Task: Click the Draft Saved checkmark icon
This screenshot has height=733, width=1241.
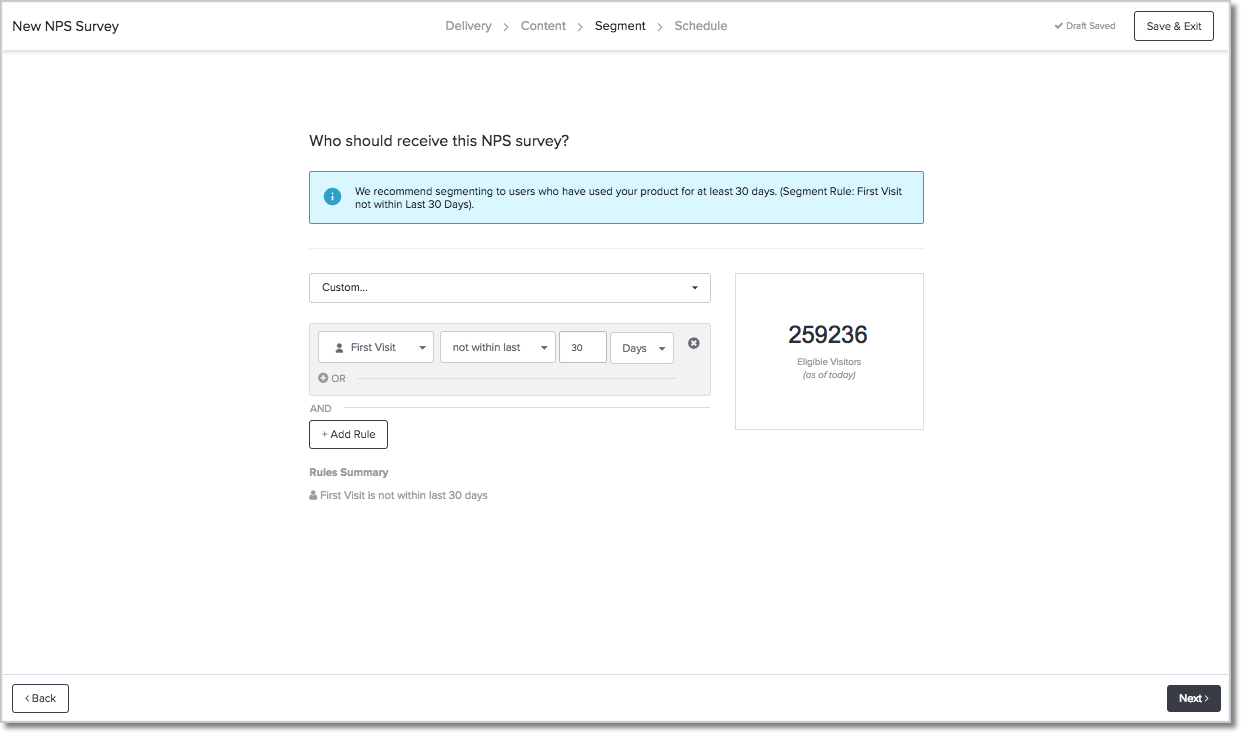Action: click(x=1058, y=26)
